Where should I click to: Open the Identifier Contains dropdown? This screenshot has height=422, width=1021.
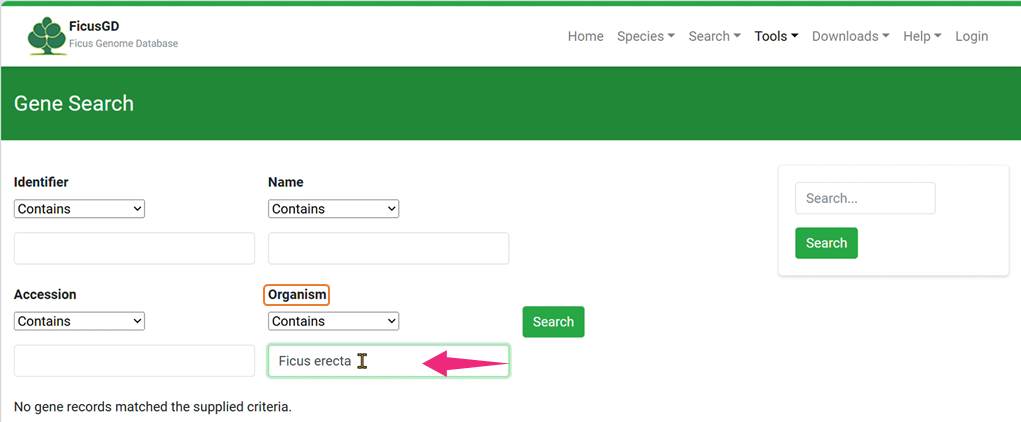[x=79, y=209]
